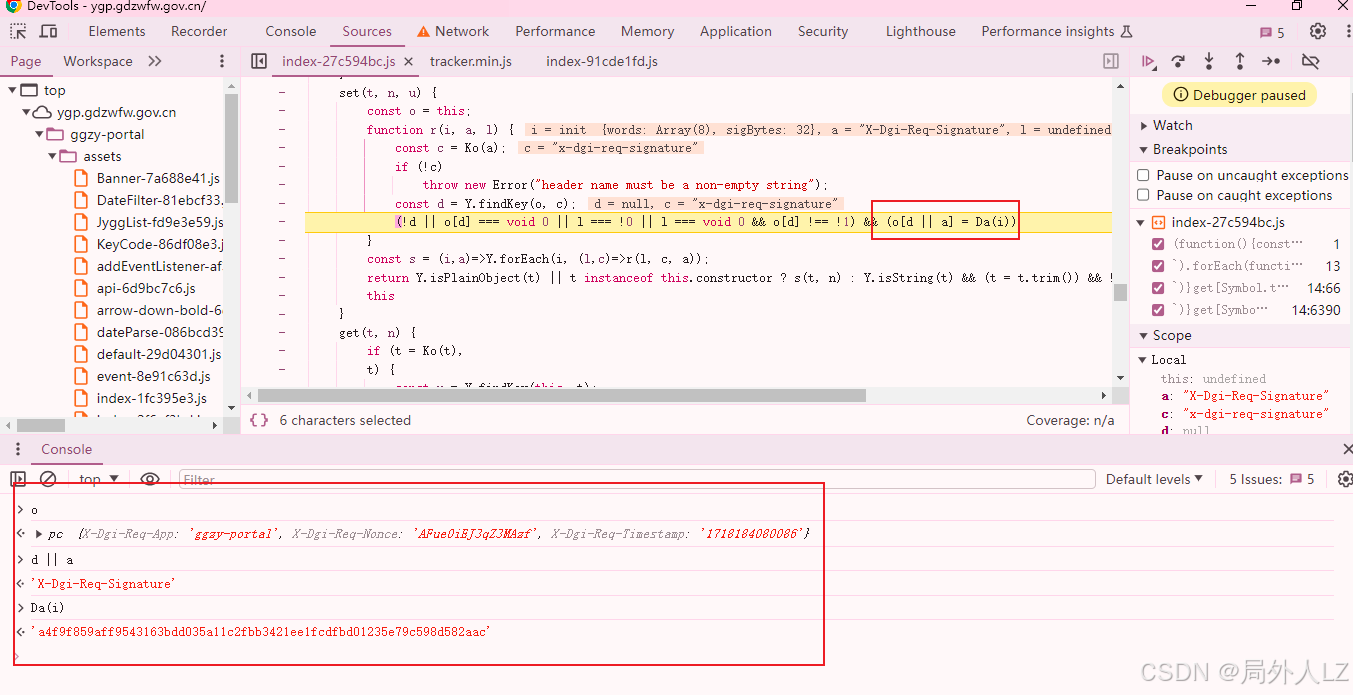Screen dimensions: 1353x695
Task: Open event-8e91c63d.js file
Action: [x=143, y=376]
